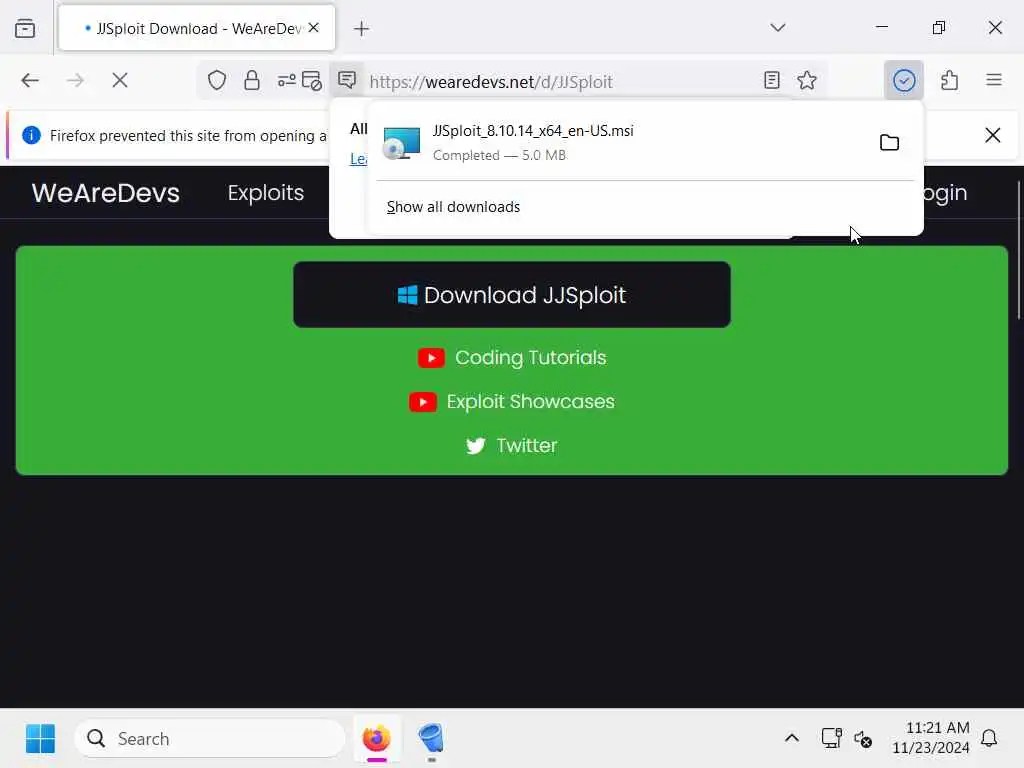Screen dimensions: 1024x768
Task: Click the Download JJSploit button
Action: tap(512, 295)
